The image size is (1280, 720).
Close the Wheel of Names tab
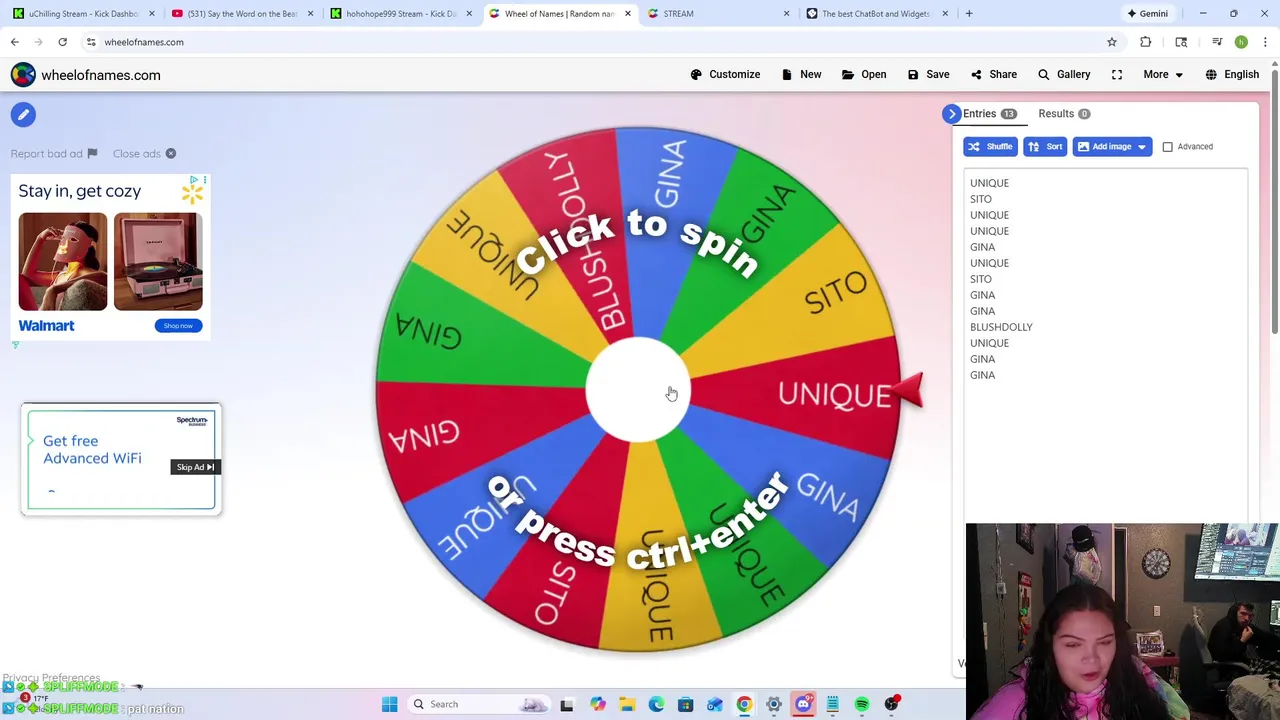point(627,14)
